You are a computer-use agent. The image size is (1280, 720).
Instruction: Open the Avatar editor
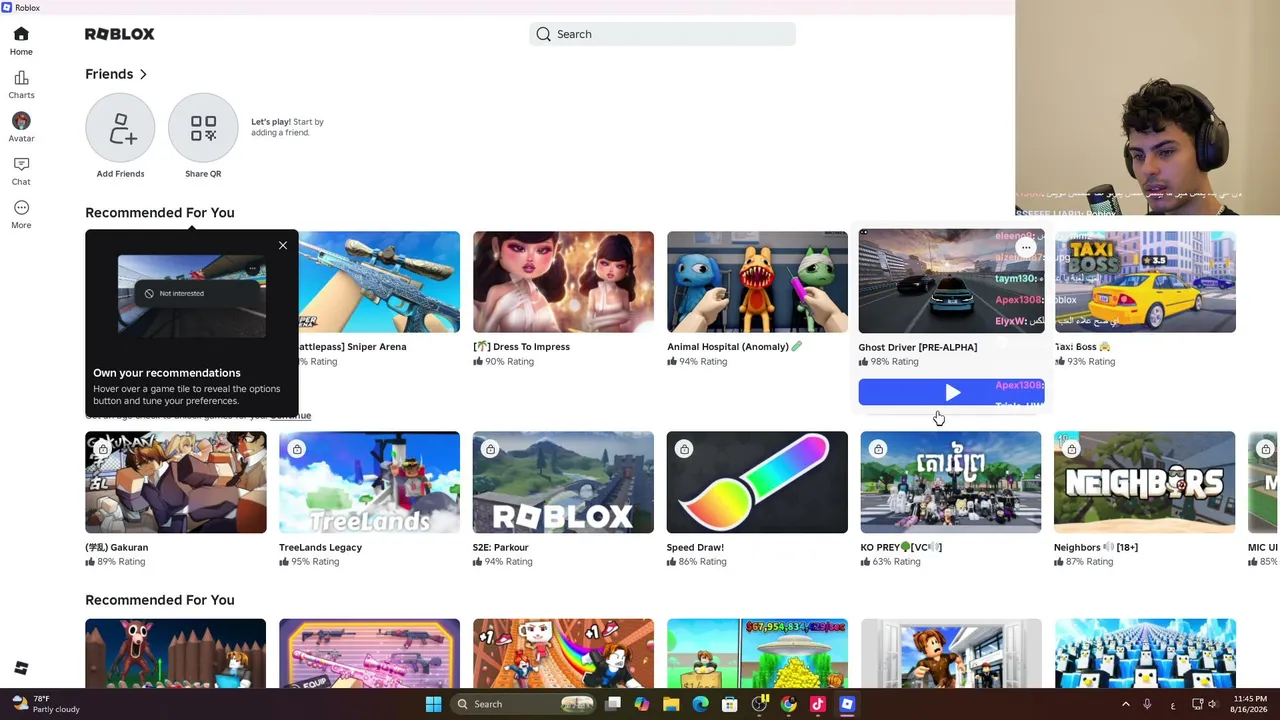point(21,127)
